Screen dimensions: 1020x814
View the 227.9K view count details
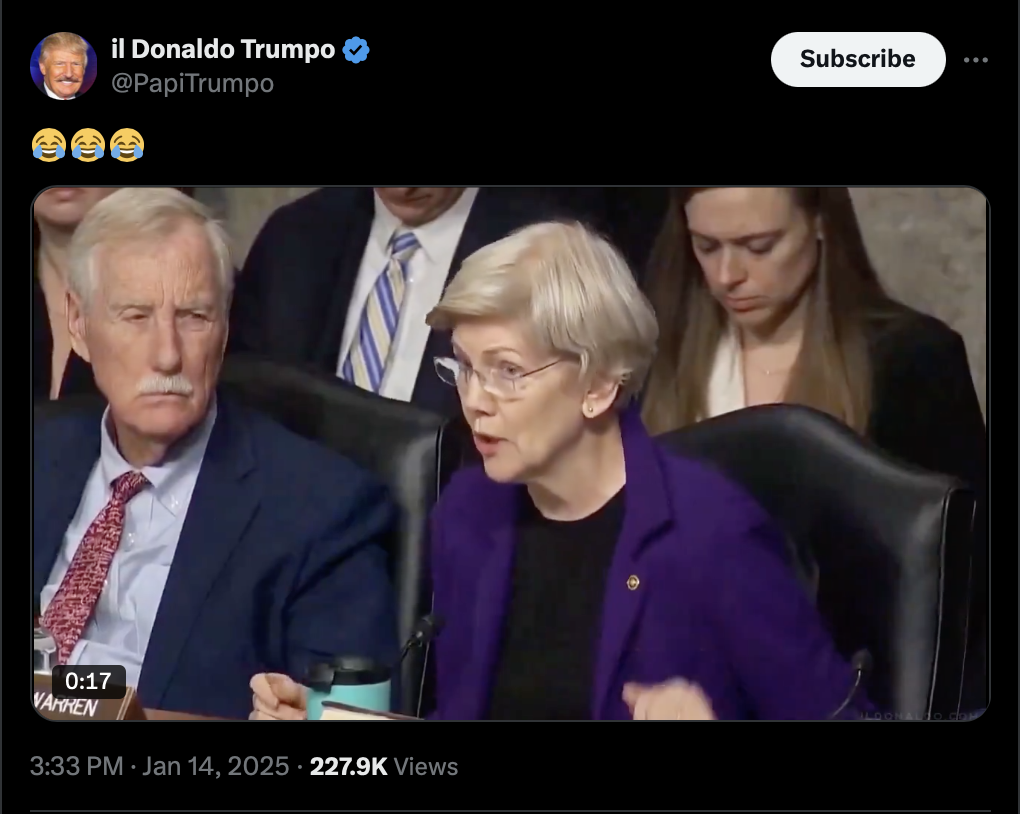point(348,767)
